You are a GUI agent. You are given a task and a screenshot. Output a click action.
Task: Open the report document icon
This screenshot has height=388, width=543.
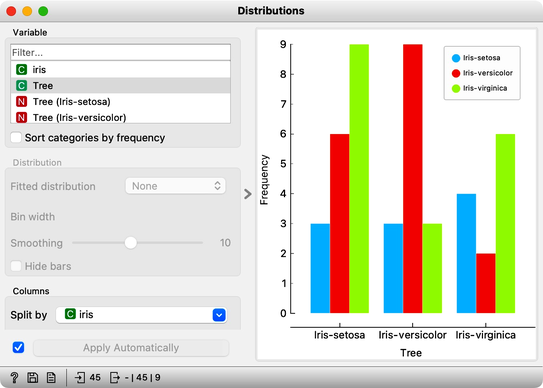click(51, 377)
